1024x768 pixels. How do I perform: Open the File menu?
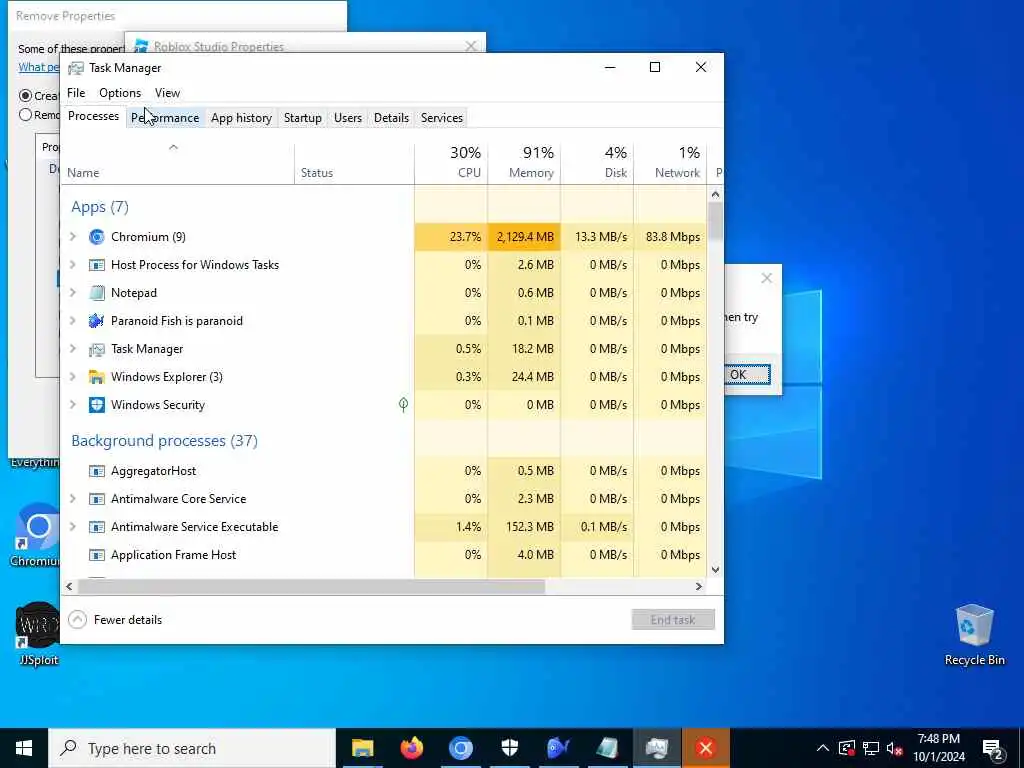76,93
